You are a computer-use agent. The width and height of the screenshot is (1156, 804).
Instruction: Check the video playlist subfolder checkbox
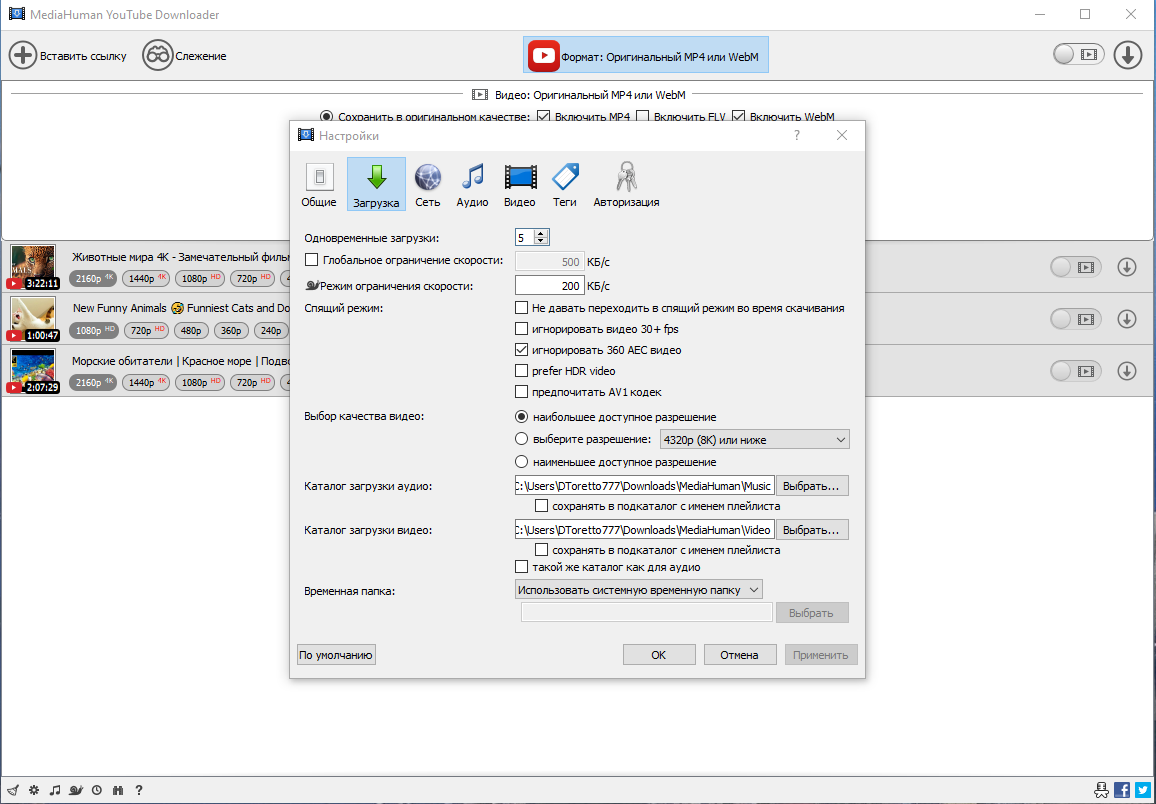(x=541, y=550)
